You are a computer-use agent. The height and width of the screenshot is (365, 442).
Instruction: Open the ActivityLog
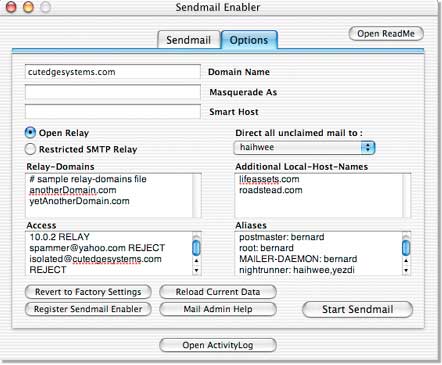pos(218,345)
